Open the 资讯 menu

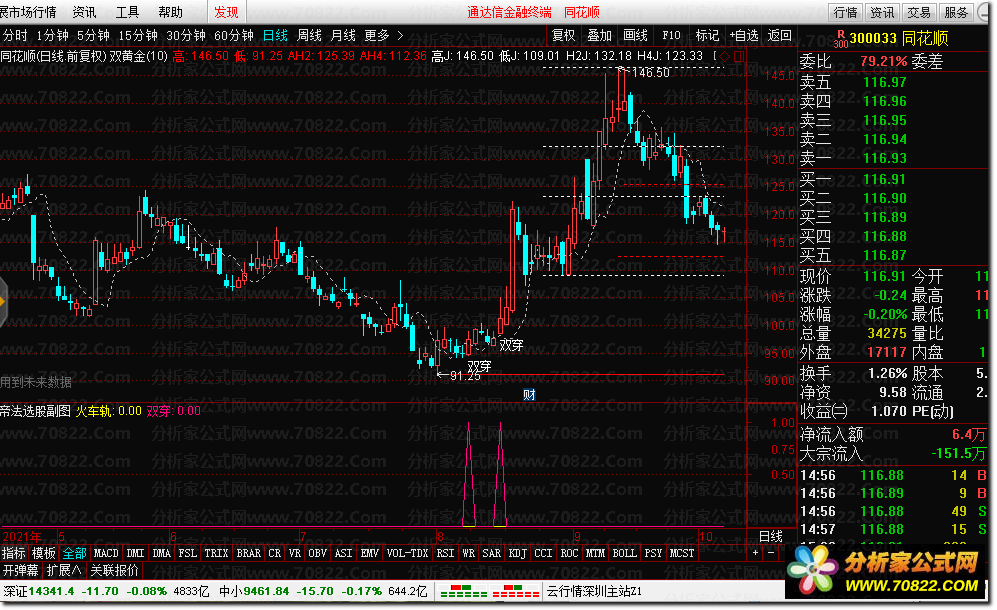point(85,12)
